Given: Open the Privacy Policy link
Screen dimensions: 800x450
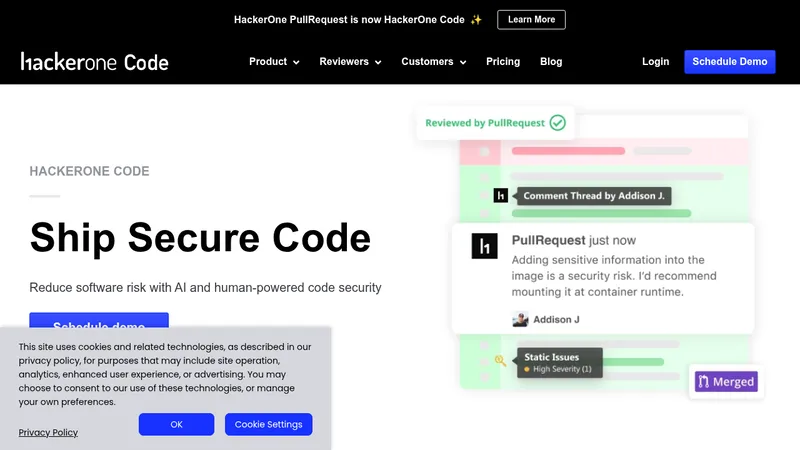Looking at the screenshot, I should 48,433.
